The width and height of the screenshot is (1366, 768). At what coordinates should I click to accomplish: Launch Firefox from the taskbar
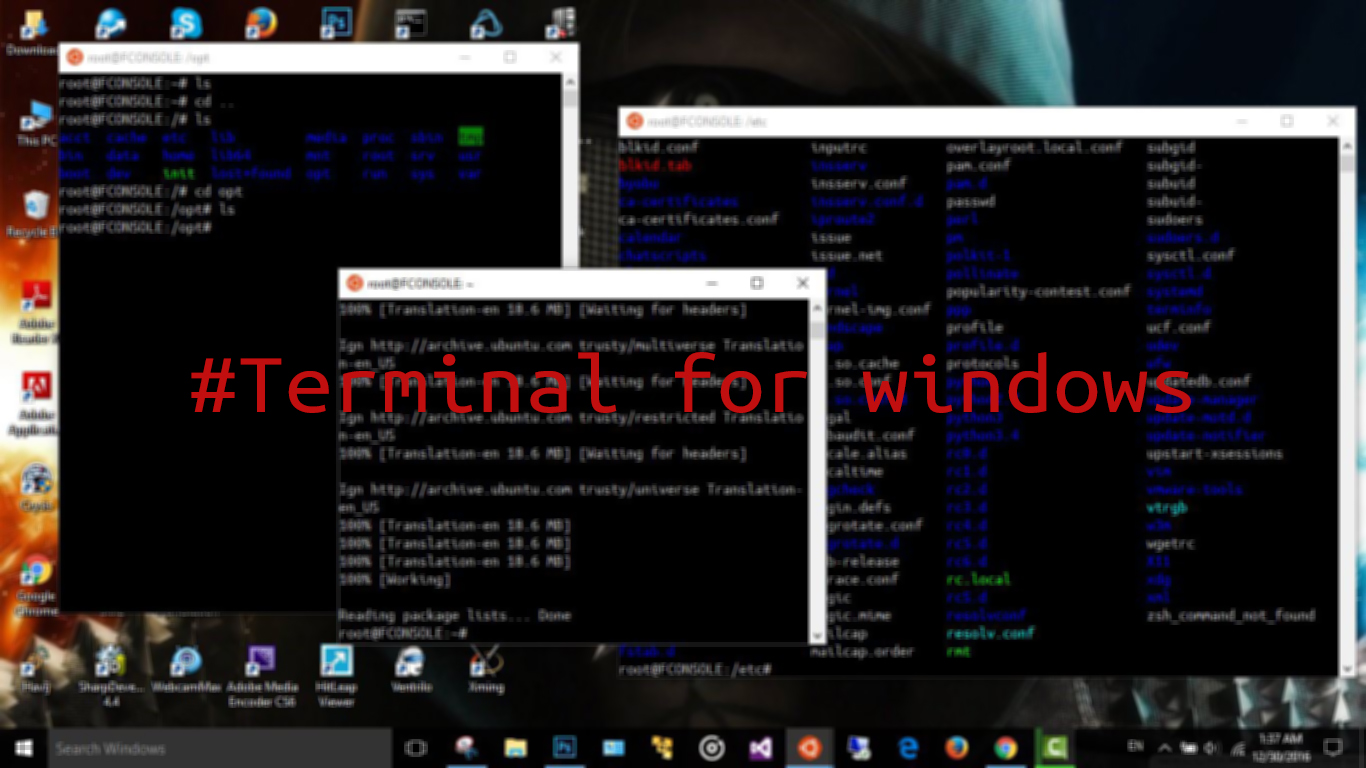point(956,747)
